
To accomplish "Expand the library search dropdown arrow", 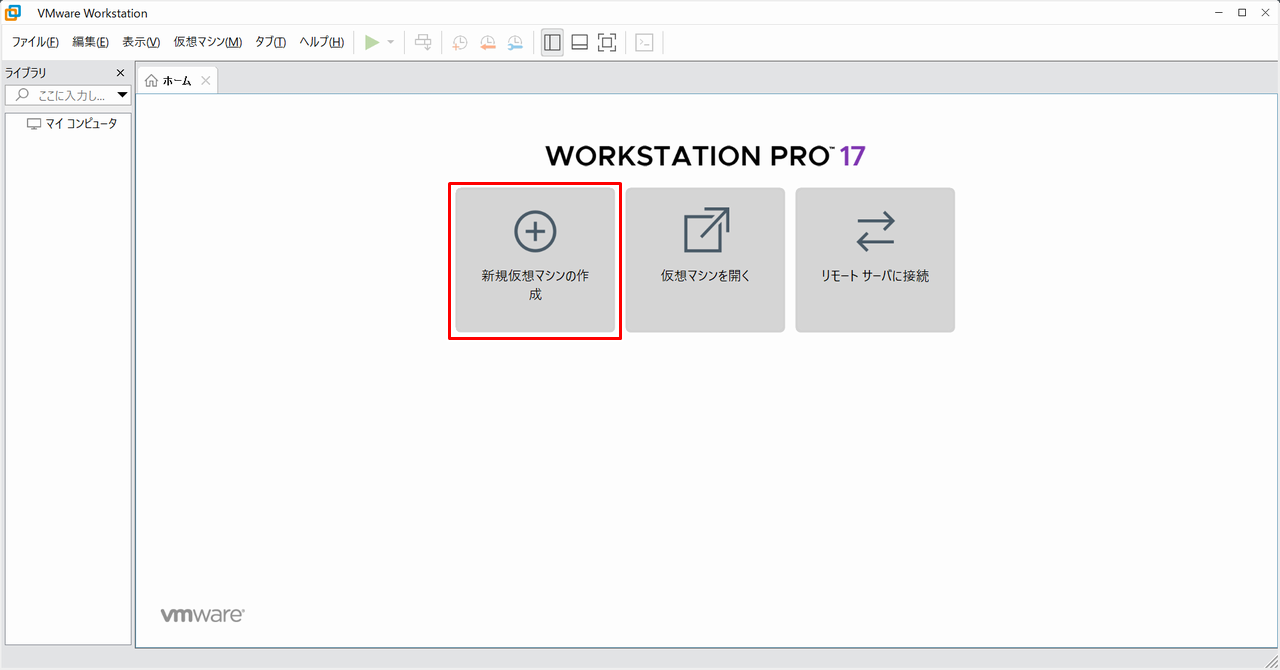I will tap(123, 96).
